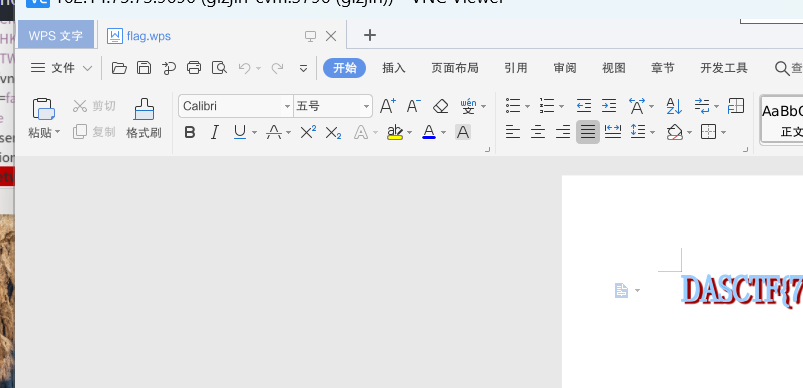
Task: Decrease font size with A- icon
Action: tap(414, 106)
